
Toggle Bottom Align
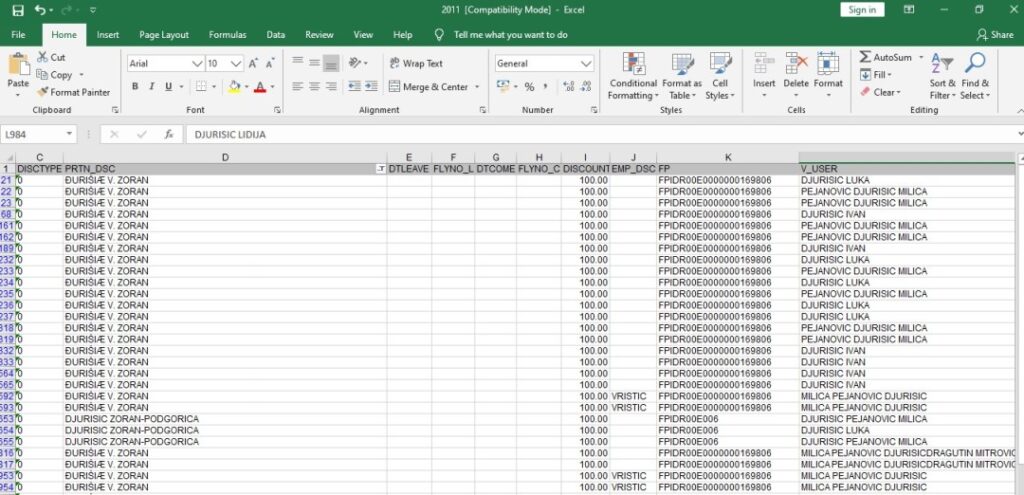[x=331, y=63]
